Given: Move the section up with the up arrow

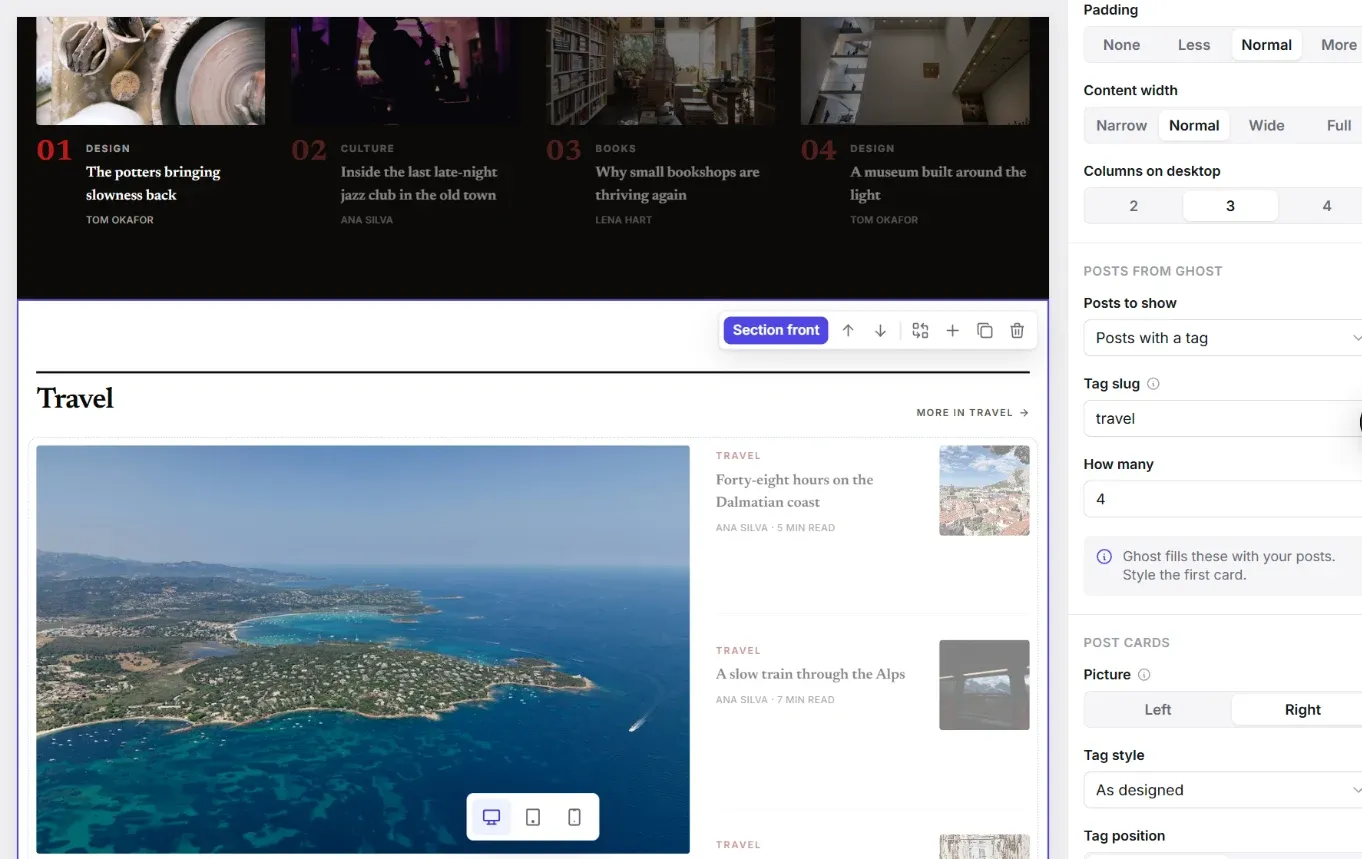Looking at the screenshot, I should [848, 330].
